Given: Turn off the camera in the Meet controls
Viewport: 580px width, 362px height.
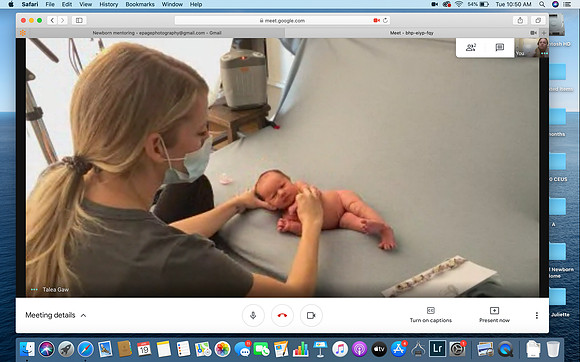Looking at the screenshot, I should pos(311,315).
